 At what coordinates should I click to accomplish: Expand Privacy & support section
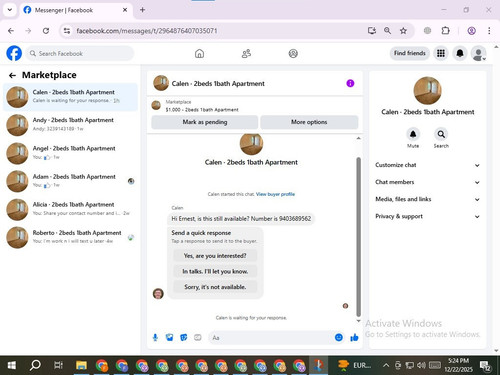point(427,216)
